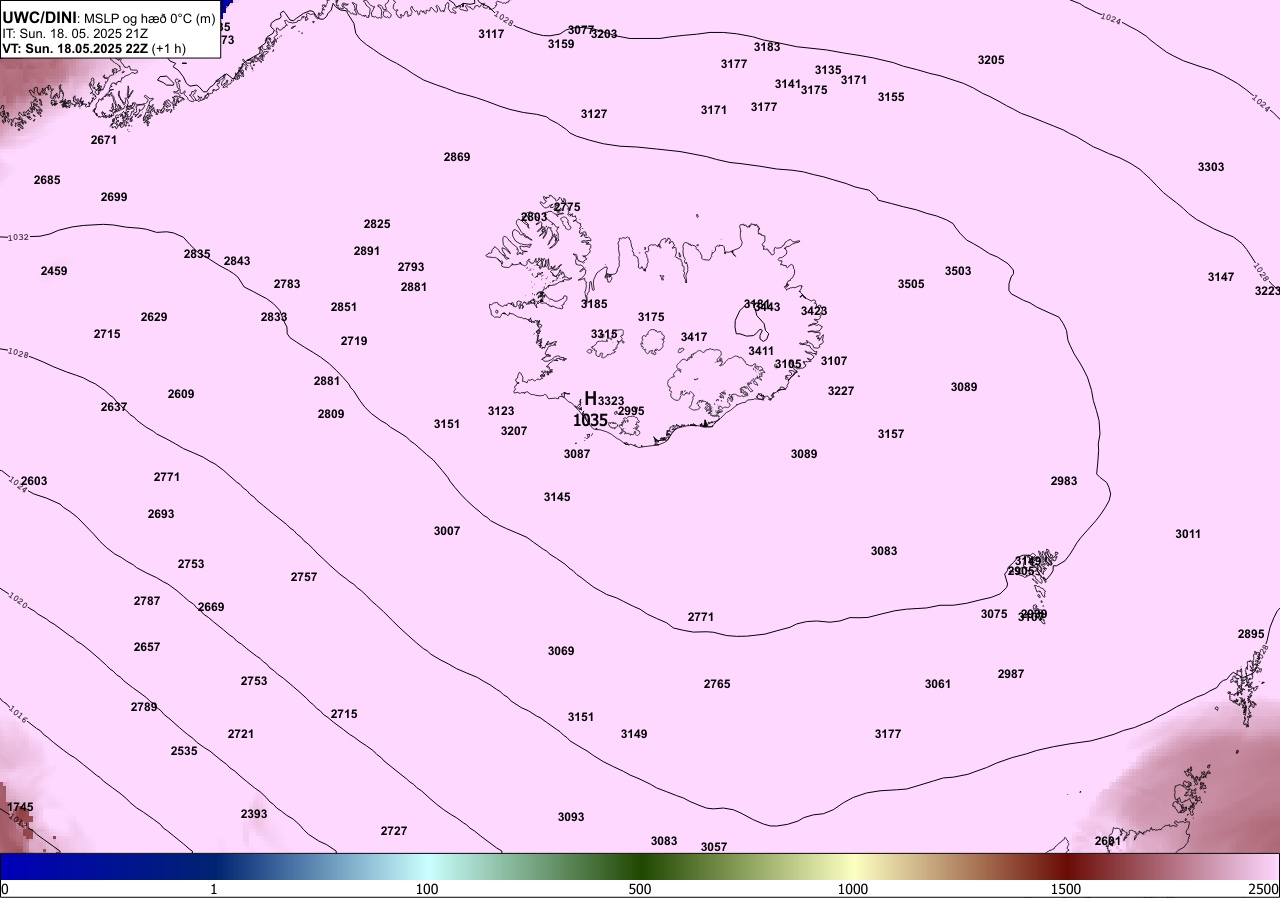Select the 3417 value over central Iceland
The image size is (1280, 898).
point(694,337)
